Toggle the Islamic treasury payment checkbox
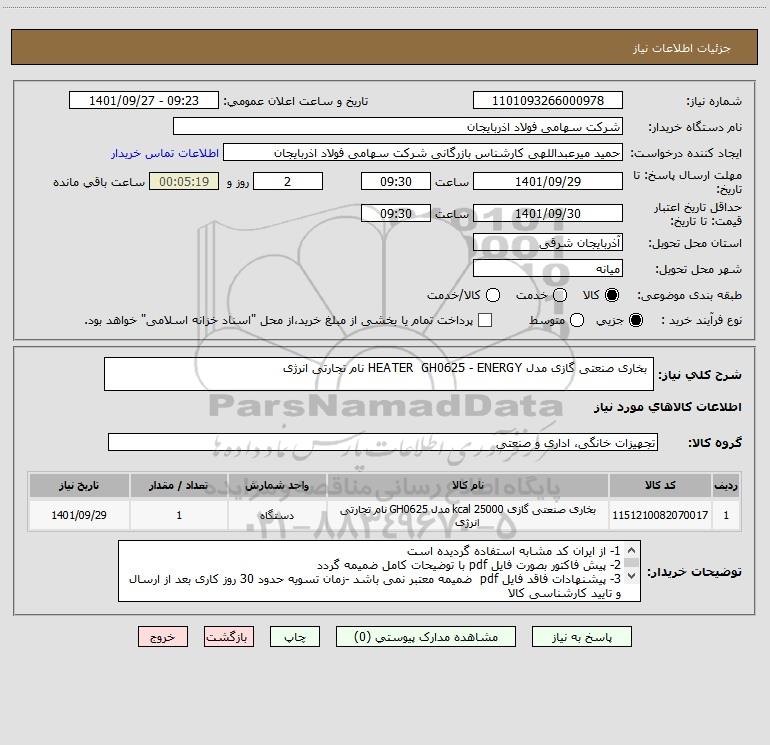The width and height of the screenshot is (770, 745). click(x=485, y=320)
